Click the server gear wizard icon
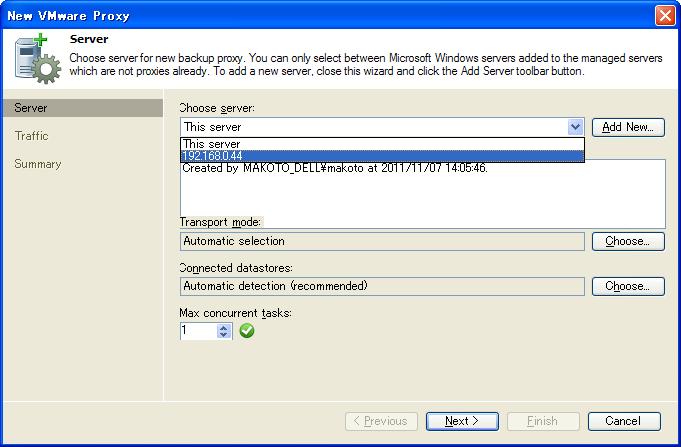The image size is (681, 447). [x=38, y=59]
